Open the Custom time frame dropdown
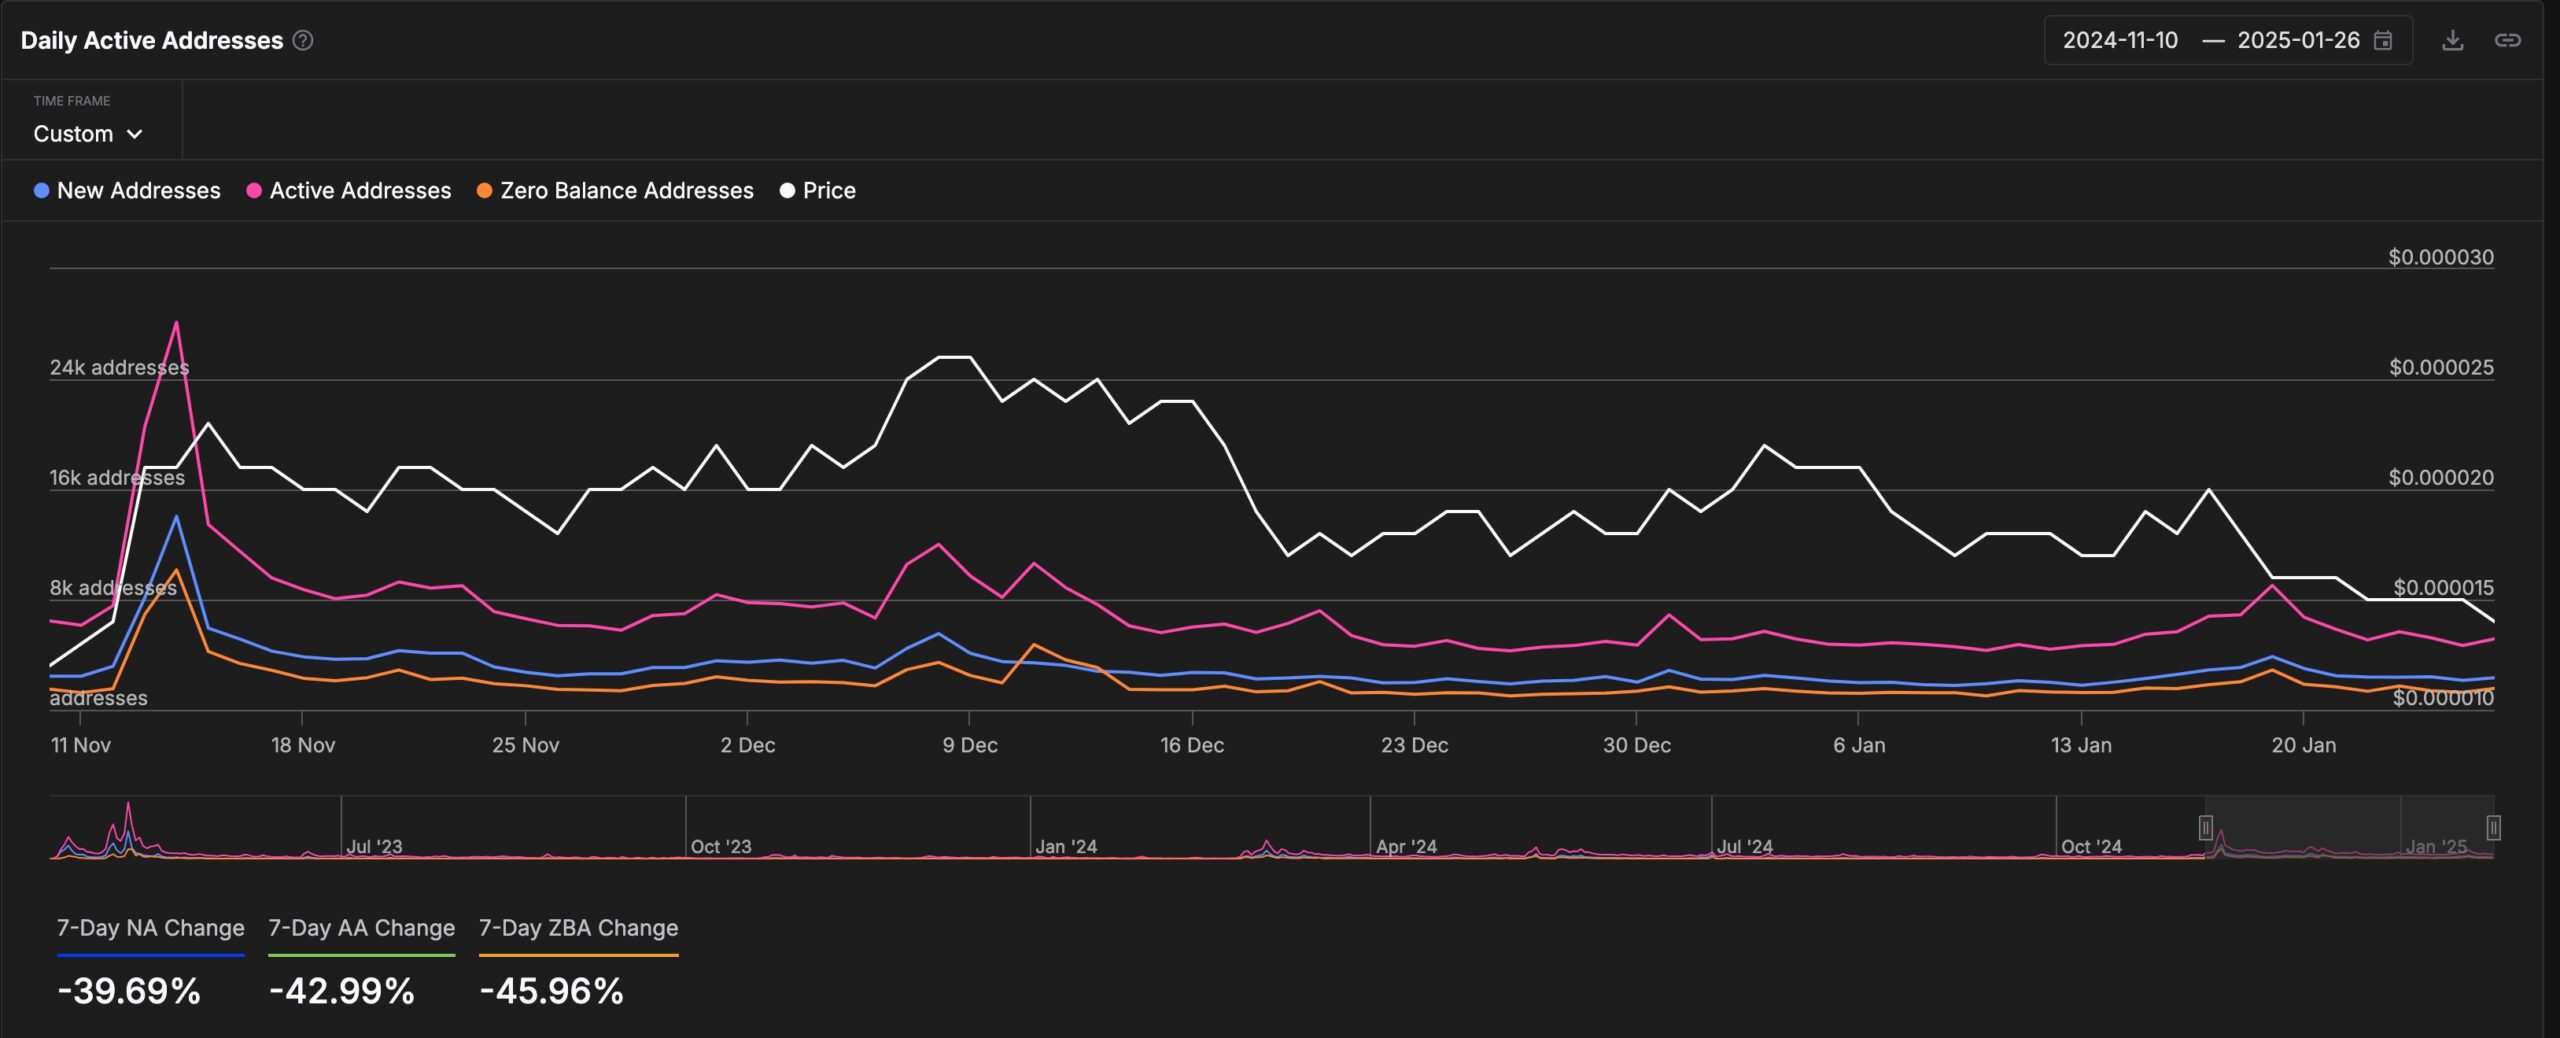Screen dimensions: 2560x1038 pos(88,134)
